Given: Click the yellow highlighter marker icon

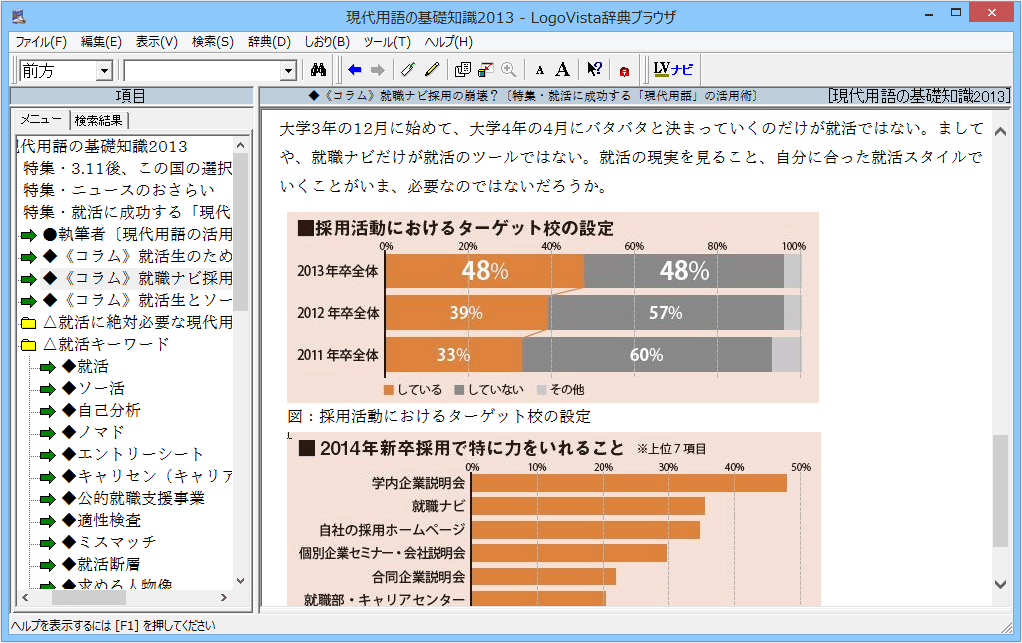Looking at the screenshot, I should click(x=432, y=70).
